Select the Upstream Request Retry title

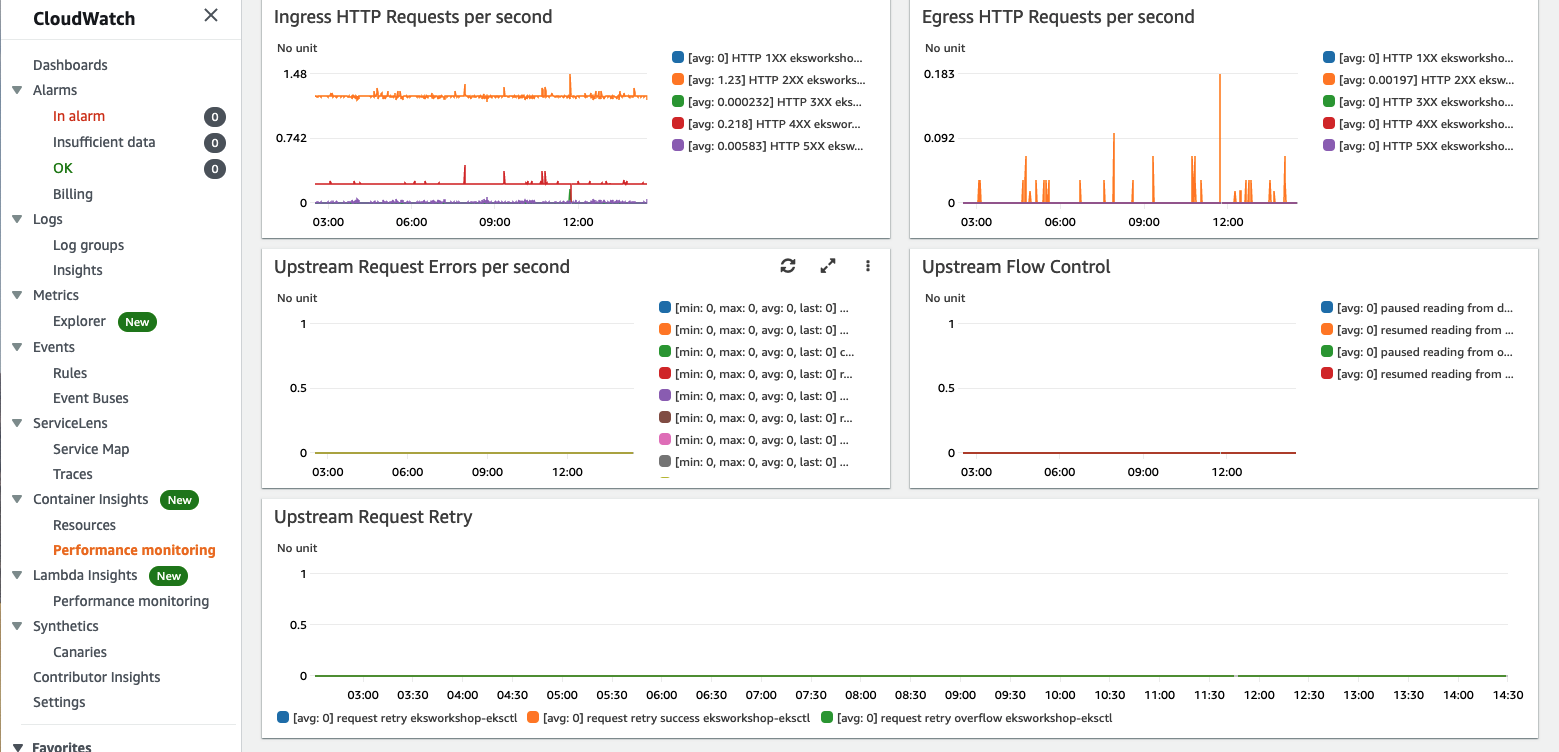point(373,517)
